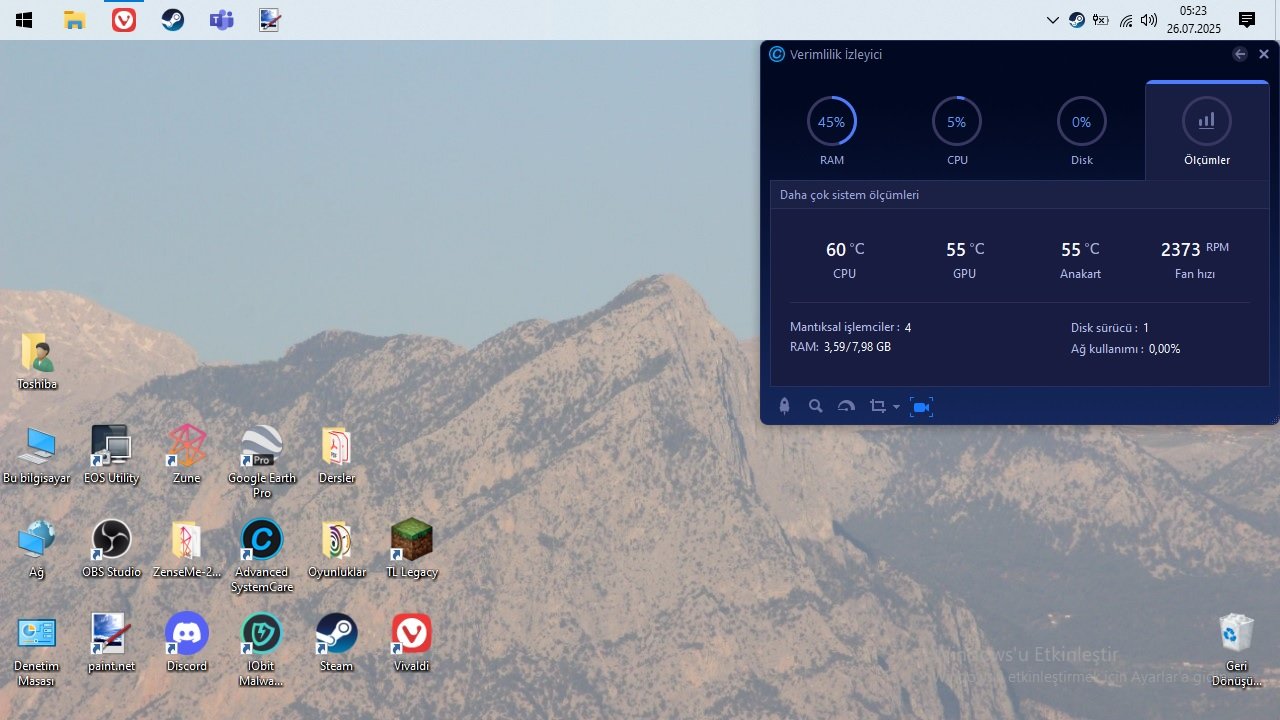Click the blue screen recorder camera icon

pos(922,406)
